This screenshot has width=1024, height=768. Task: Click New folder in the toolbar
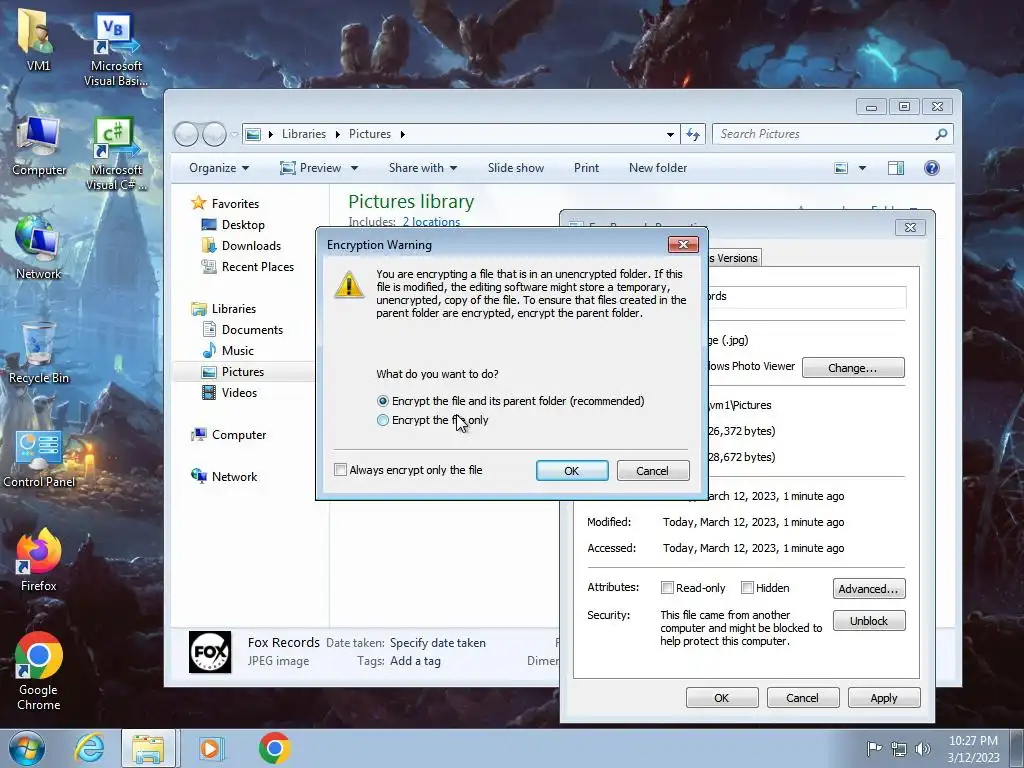[x=658, y=168]
